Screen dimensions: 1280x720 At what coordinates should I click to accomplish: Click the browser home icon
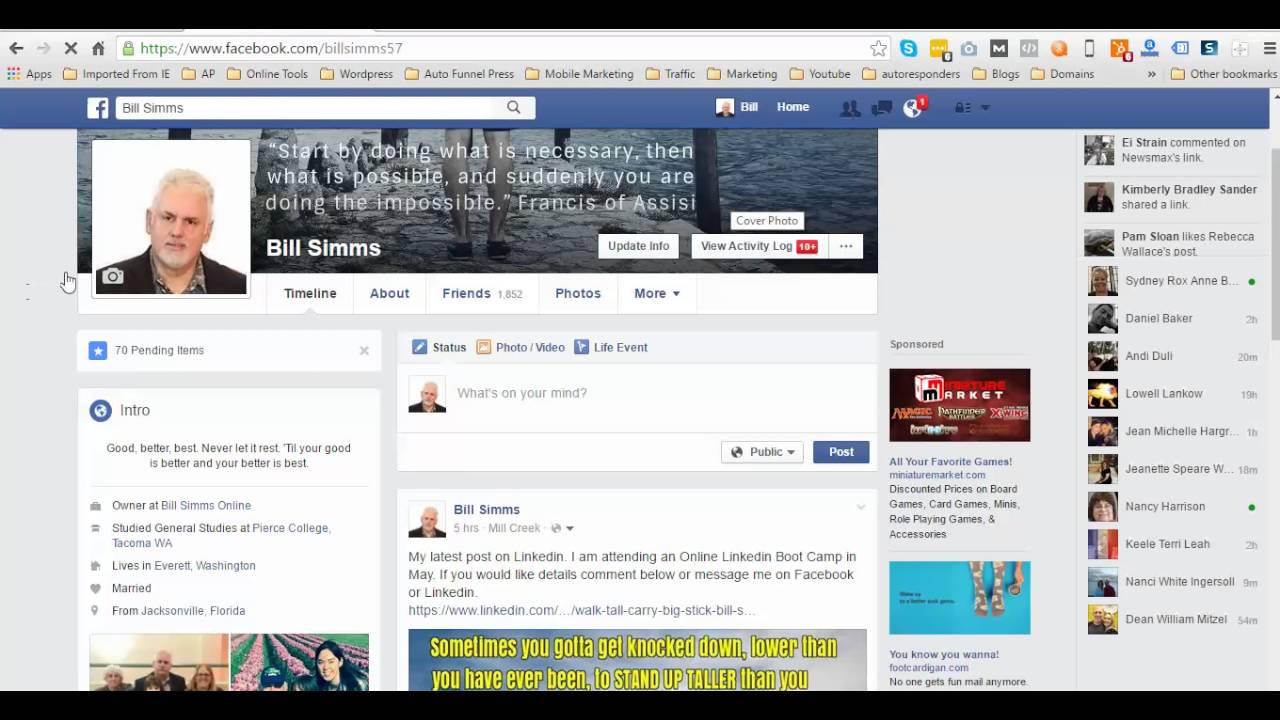coord(98,48)
